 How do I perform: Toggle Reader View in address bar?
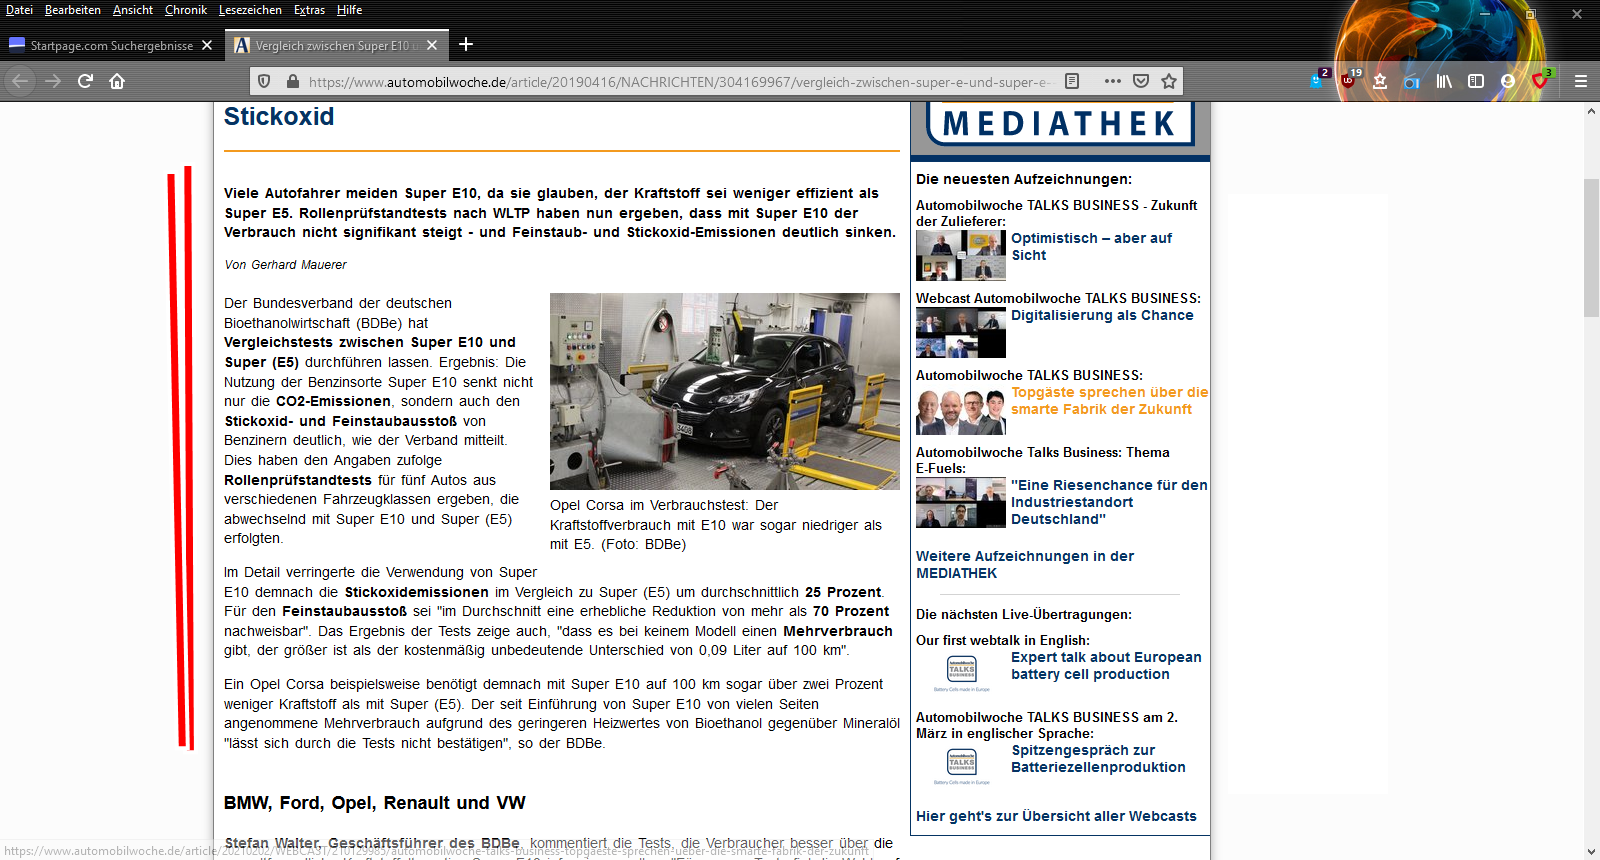[x=1072, y=81]
